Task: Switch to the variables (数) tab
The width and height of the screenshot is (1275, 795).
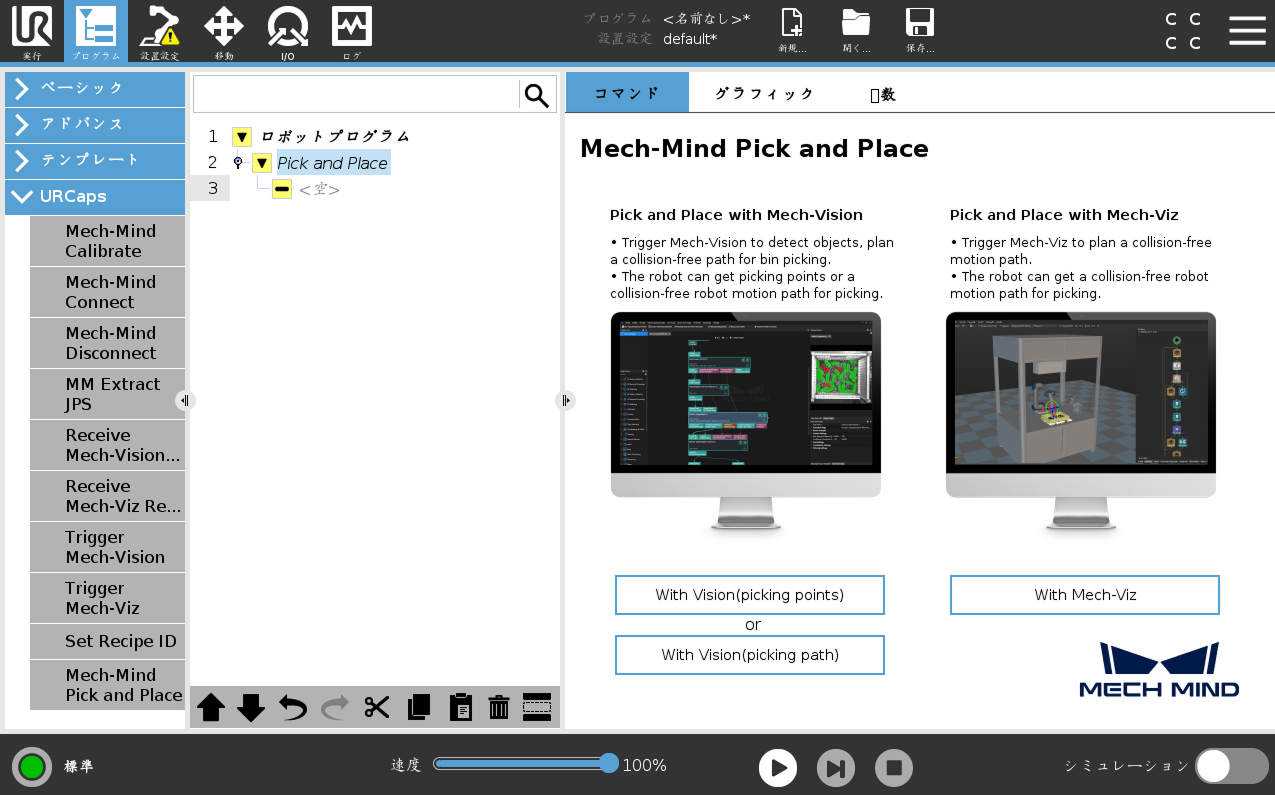Action: point(882,94)
